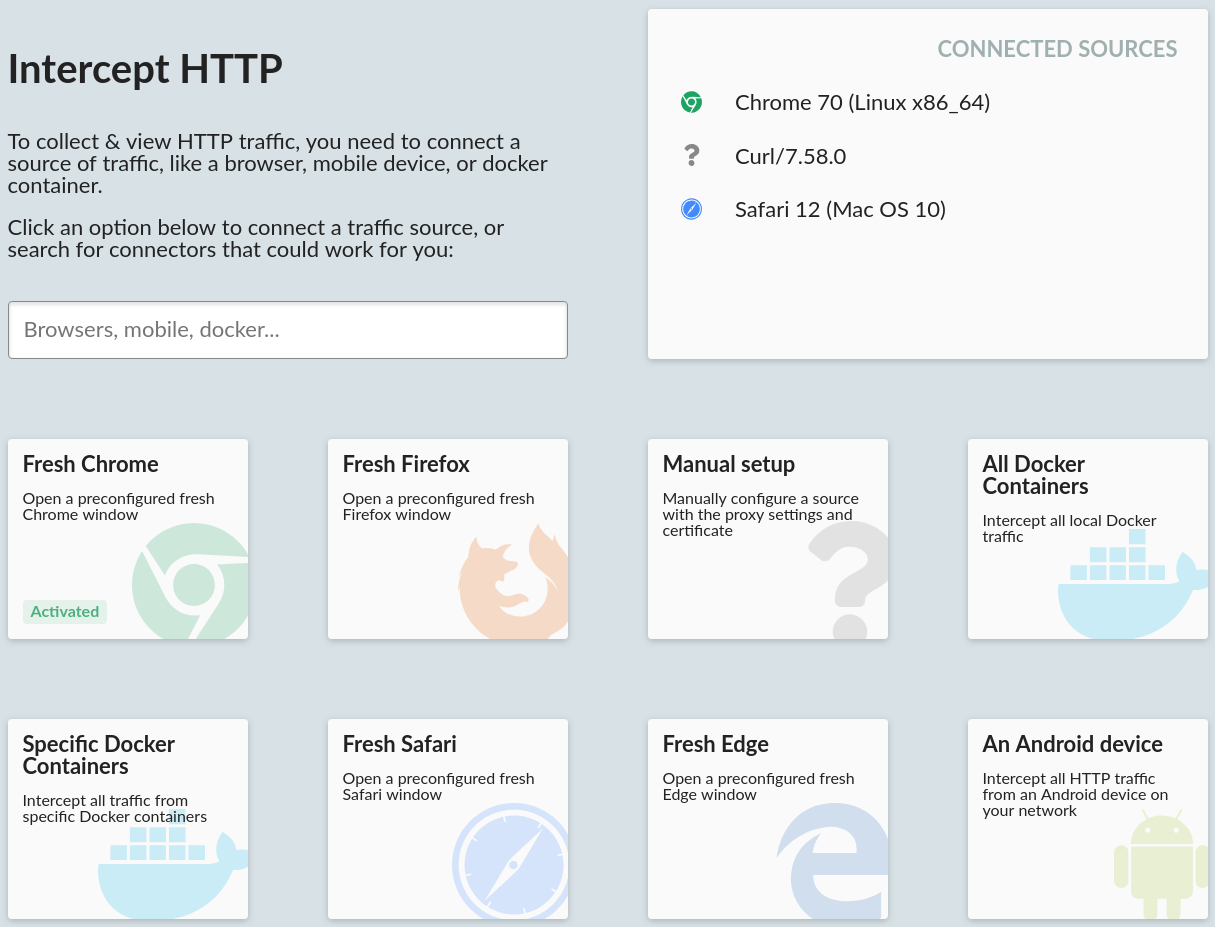
Task: Select Safari 12 (Mac OS 10) source entry
Action: click(x=840, y=209)
